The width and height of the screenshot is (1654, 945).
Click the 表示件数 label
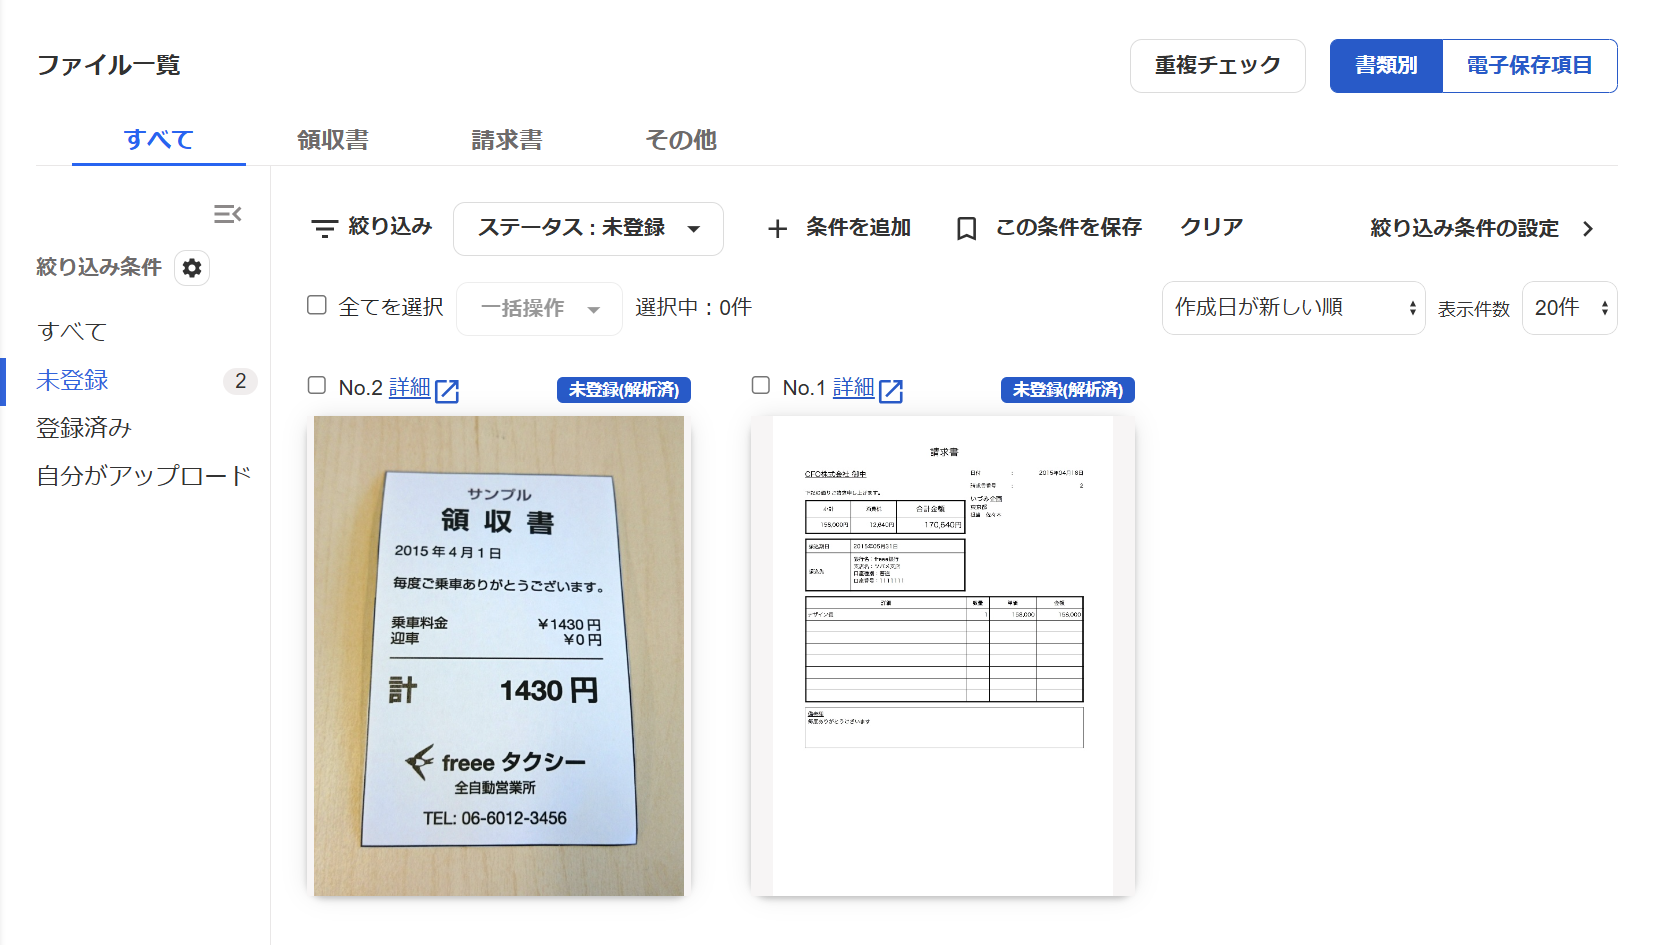coord(1474,310)
